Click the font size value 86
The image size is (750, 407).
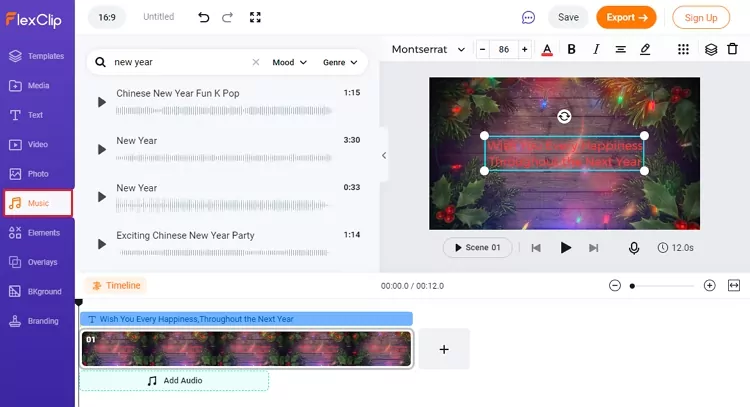point(504,49)
